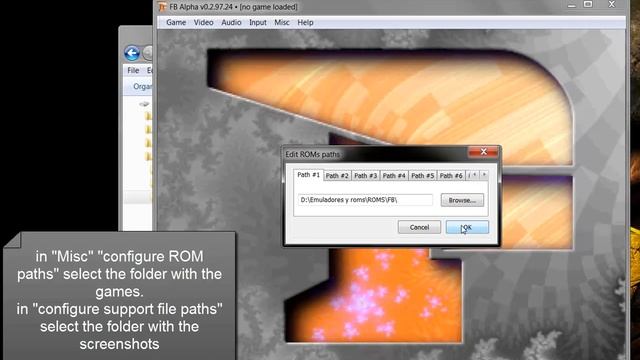The width and height of the screenshot is (640, 360).
Task: Open the Video menu
Action: tap(203, 22)
